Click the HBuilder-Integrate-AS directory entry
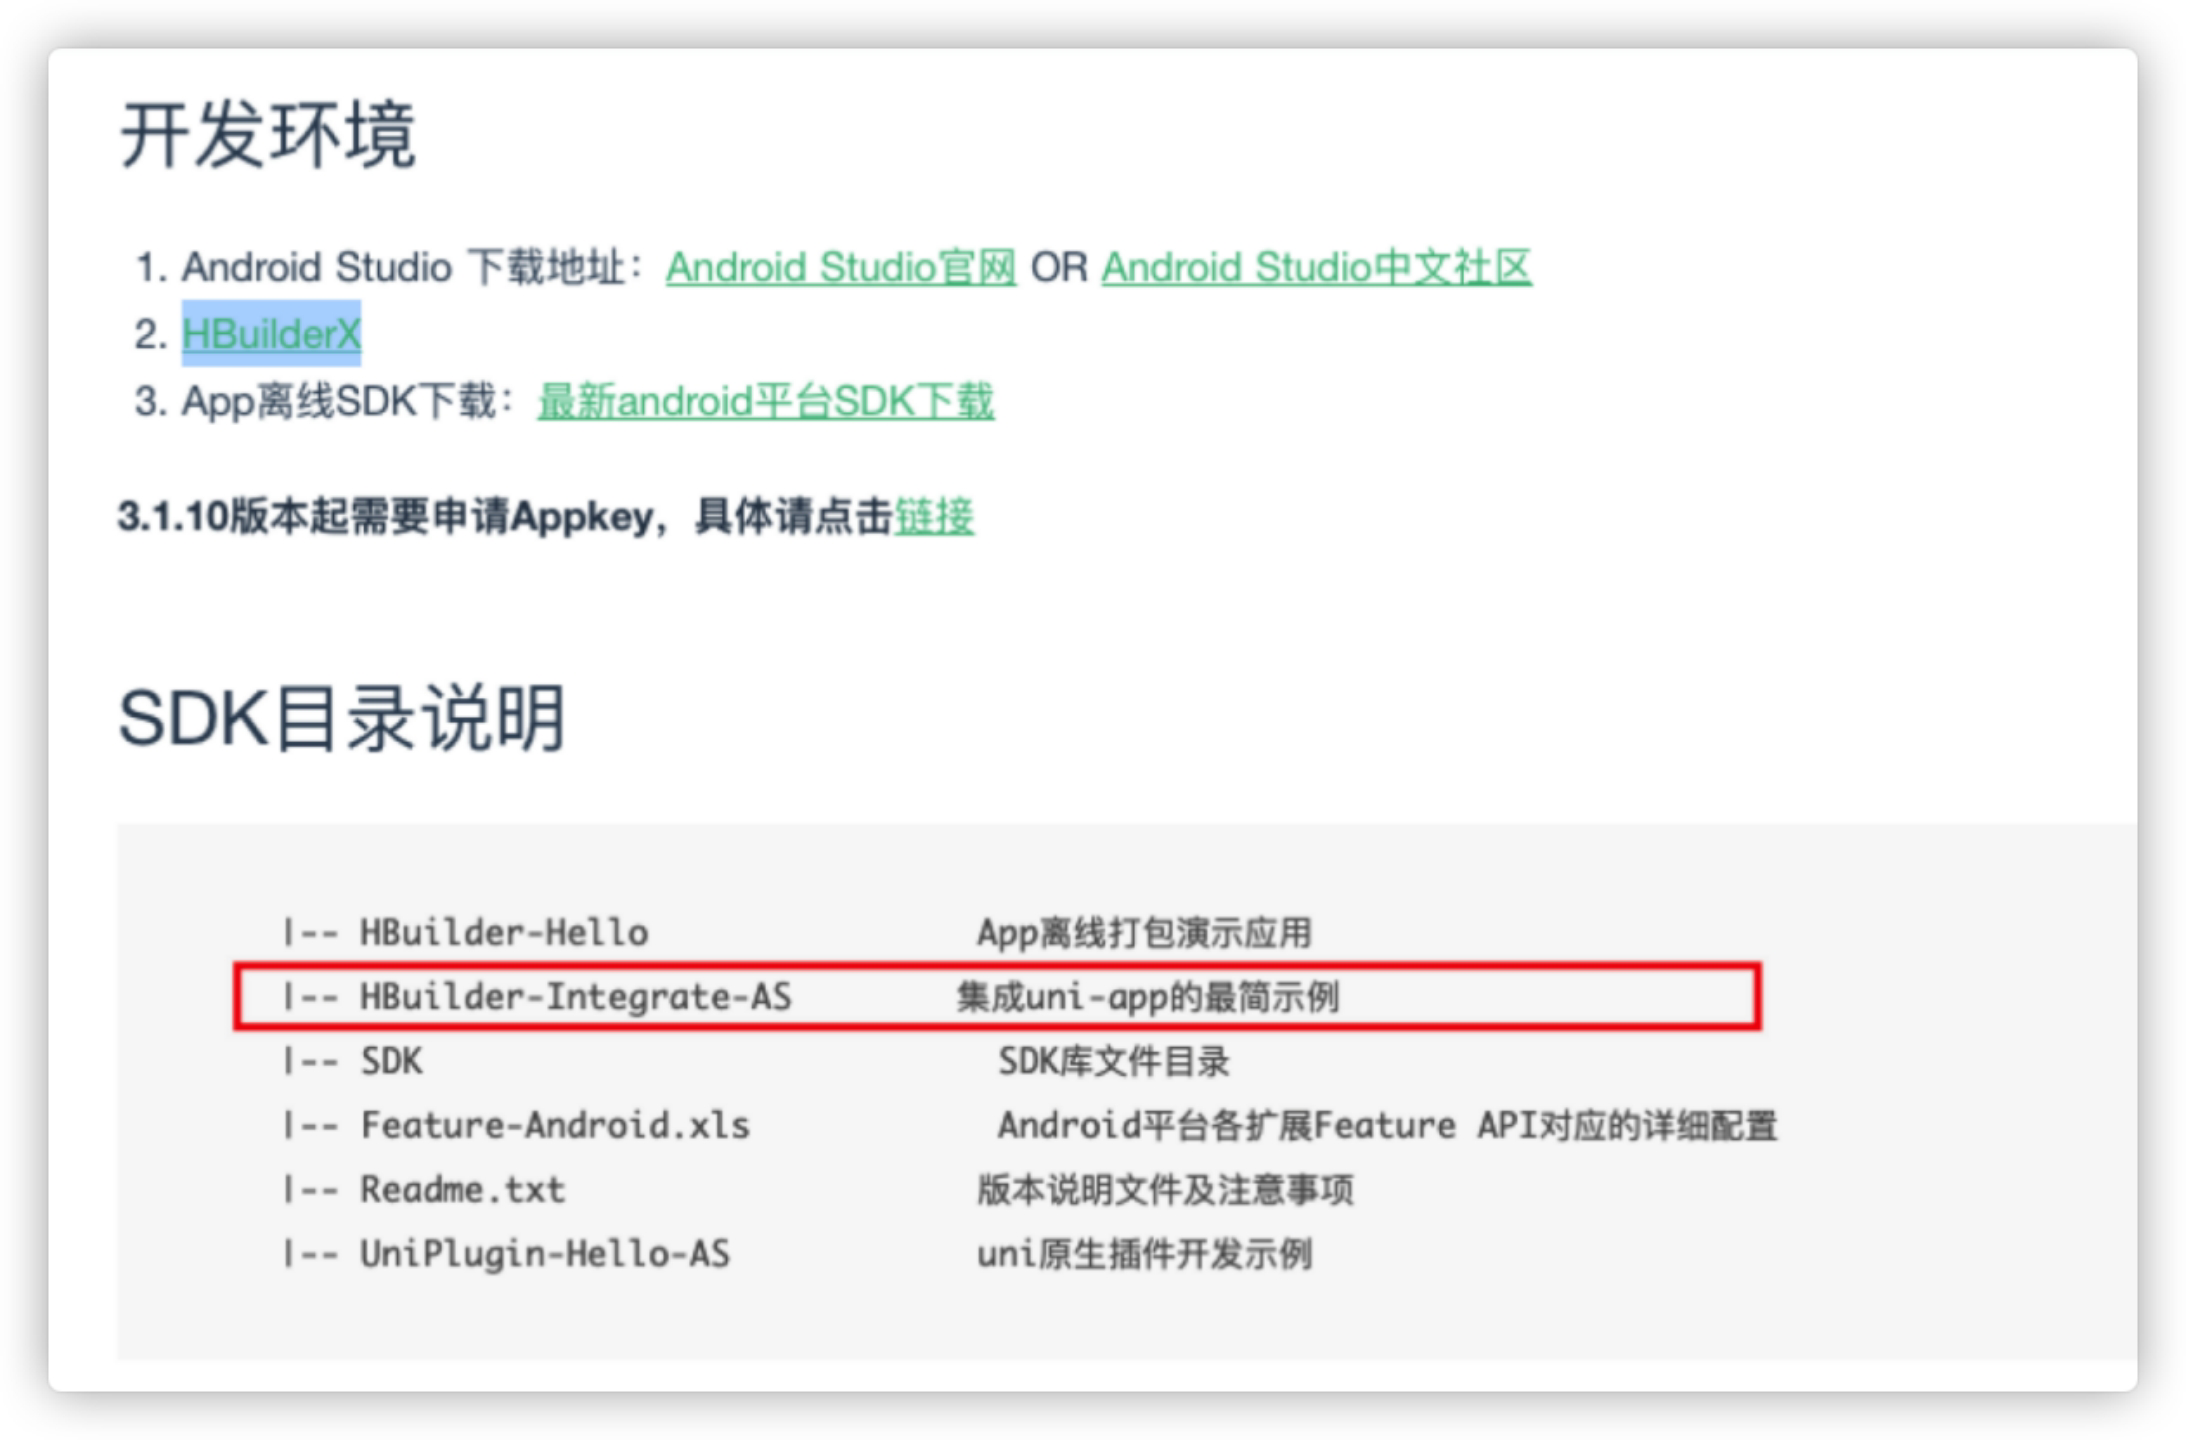 point(576,996)
